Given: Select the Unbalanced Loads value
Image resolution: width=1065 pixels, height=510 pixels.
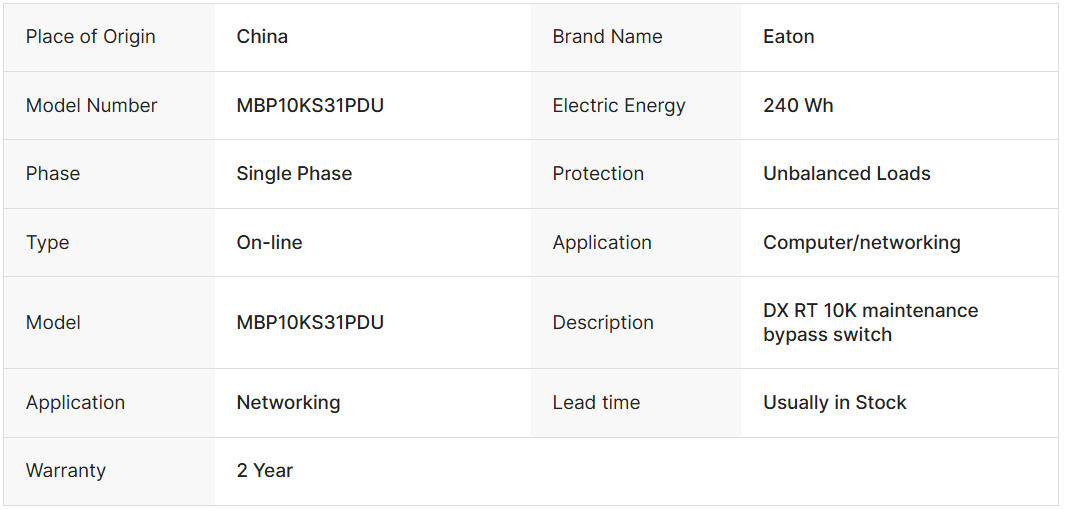Looking at the screenshot, I should pos(846,174).
